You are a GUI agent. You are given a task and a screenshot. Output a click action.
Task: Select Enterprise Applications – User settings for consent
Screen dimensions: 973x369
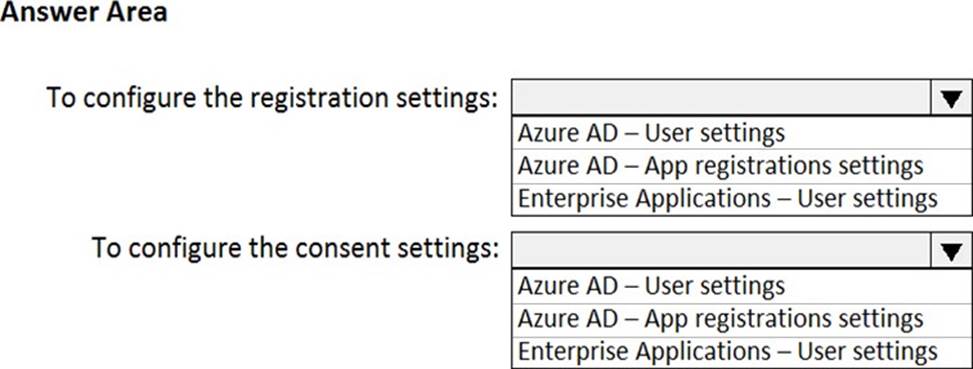(741, 352)
